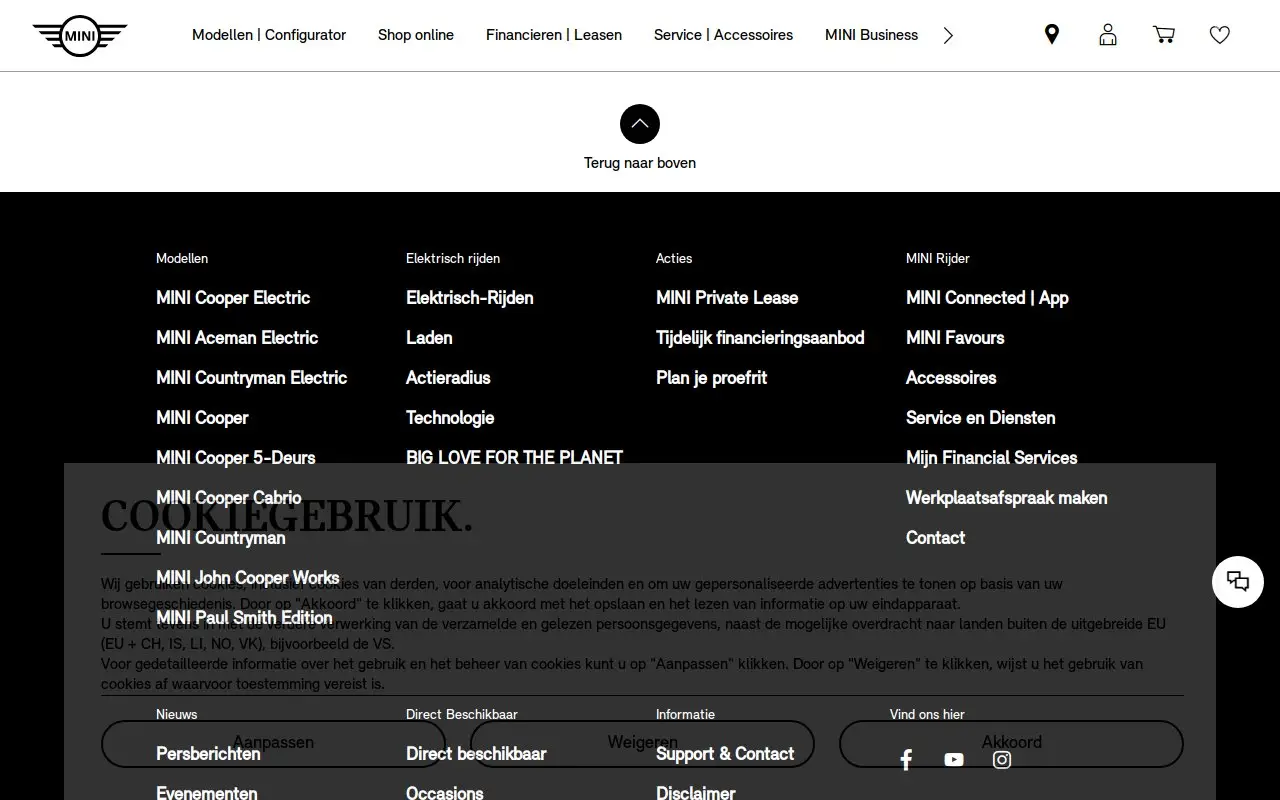Open Technologie footer link
The height and width of the screenshot is (800, 1280).
[450, 418]
